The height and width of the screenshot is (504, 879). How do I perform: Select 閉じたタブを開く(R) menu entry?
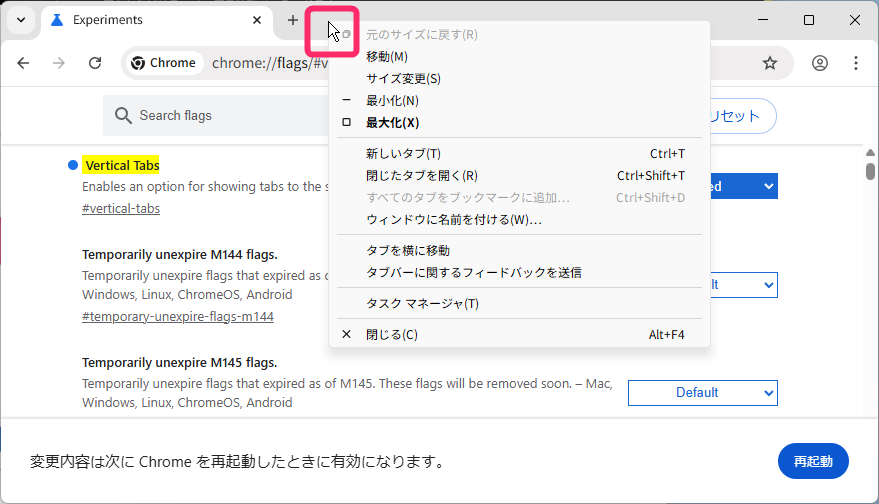tap(519, 175)
